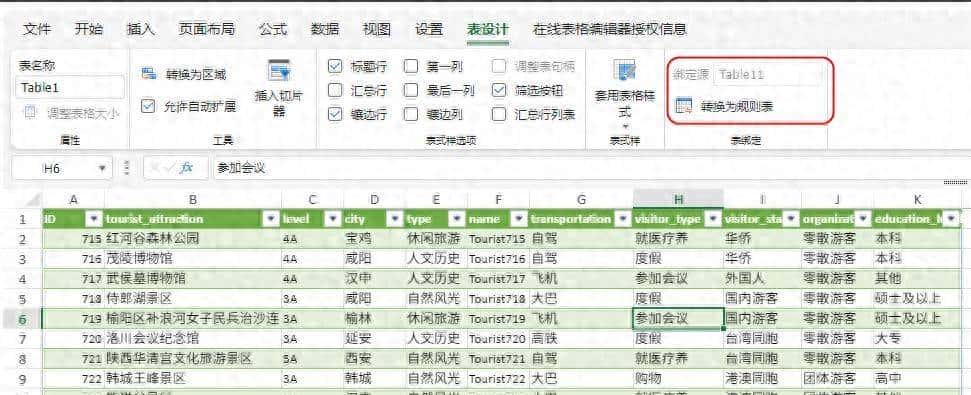Open the visitor_type filter dropdown

[x=713, y=219]
